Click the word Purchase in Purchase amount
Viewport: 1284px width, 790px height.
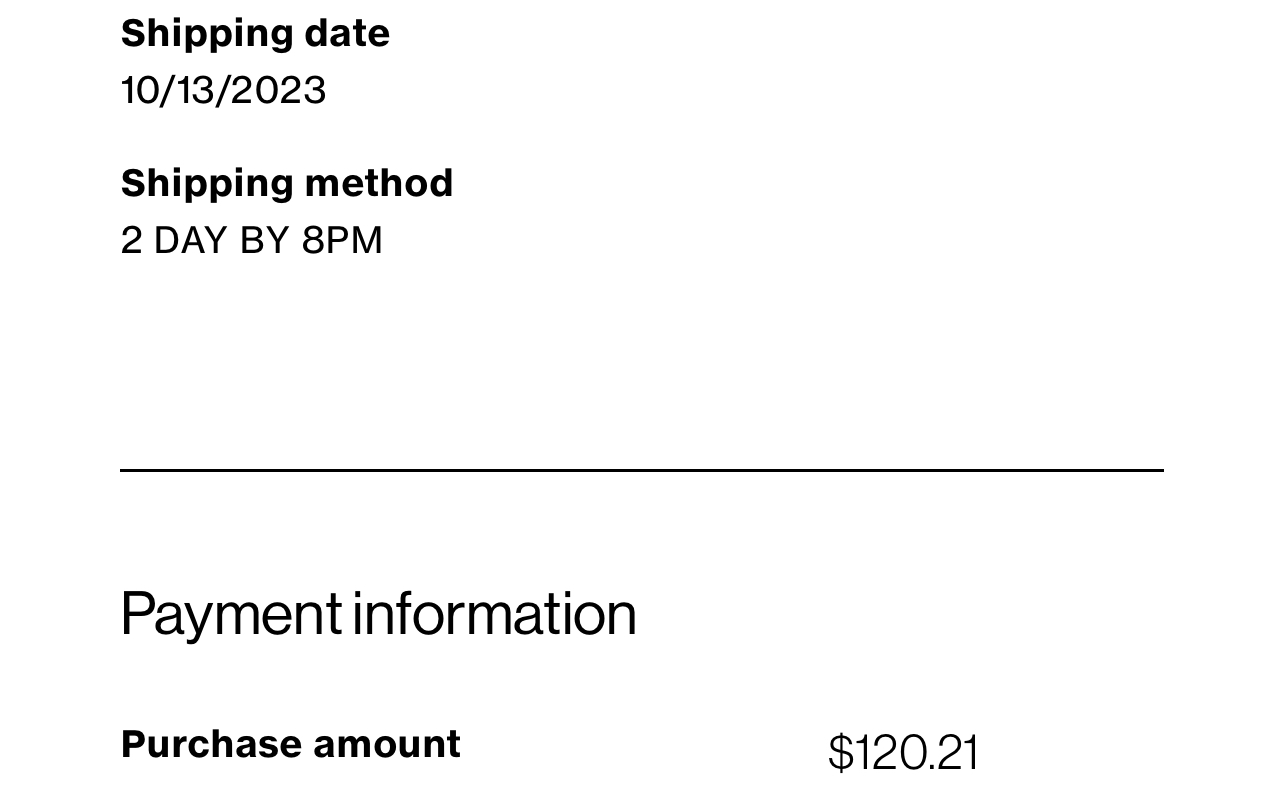click(211, 744)
